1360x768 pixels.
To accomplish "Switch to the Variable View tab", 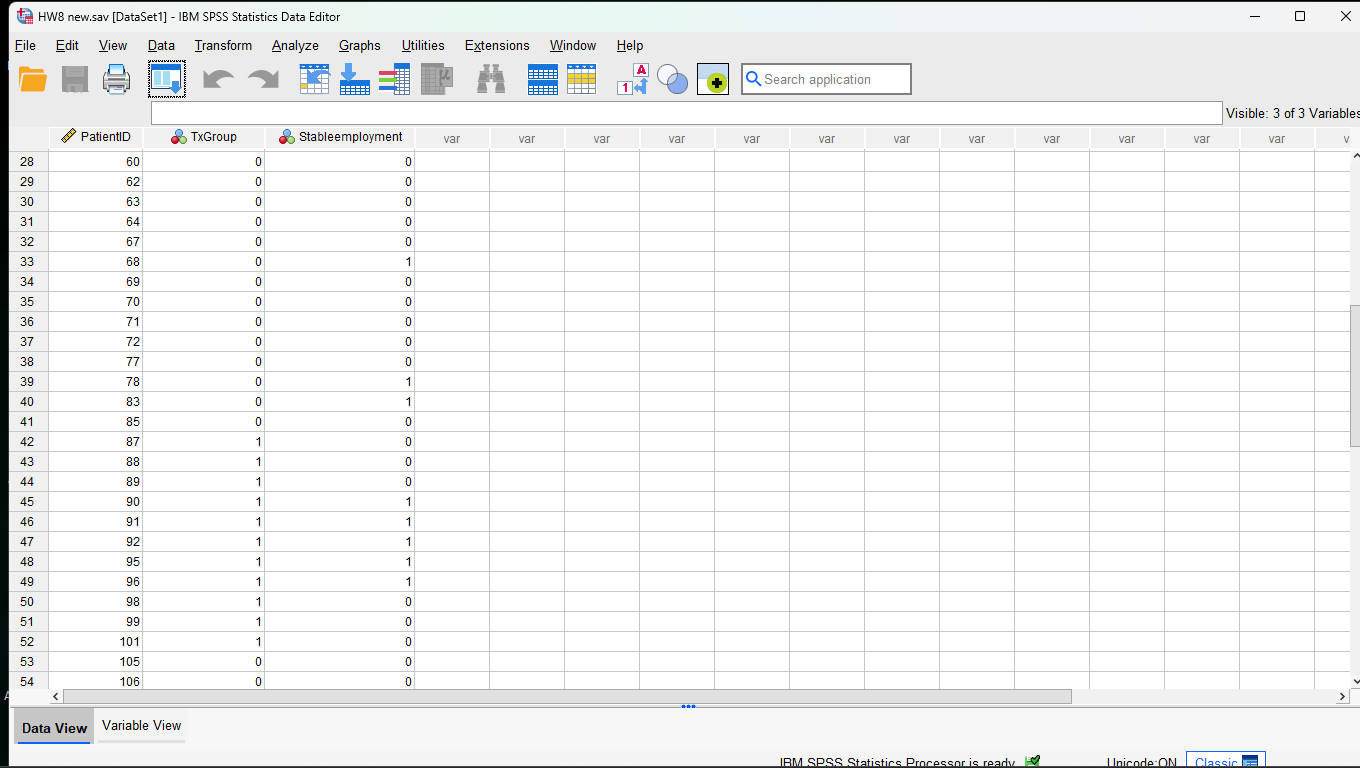I will (142, 726).
